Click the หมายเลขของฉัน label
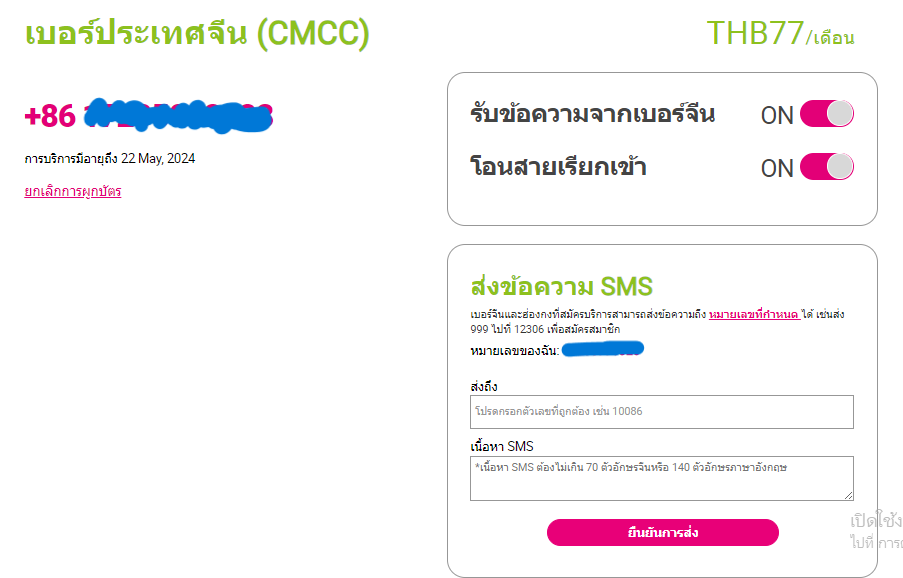This screenshot has height=578, width=903. click(x=514, y=350)
